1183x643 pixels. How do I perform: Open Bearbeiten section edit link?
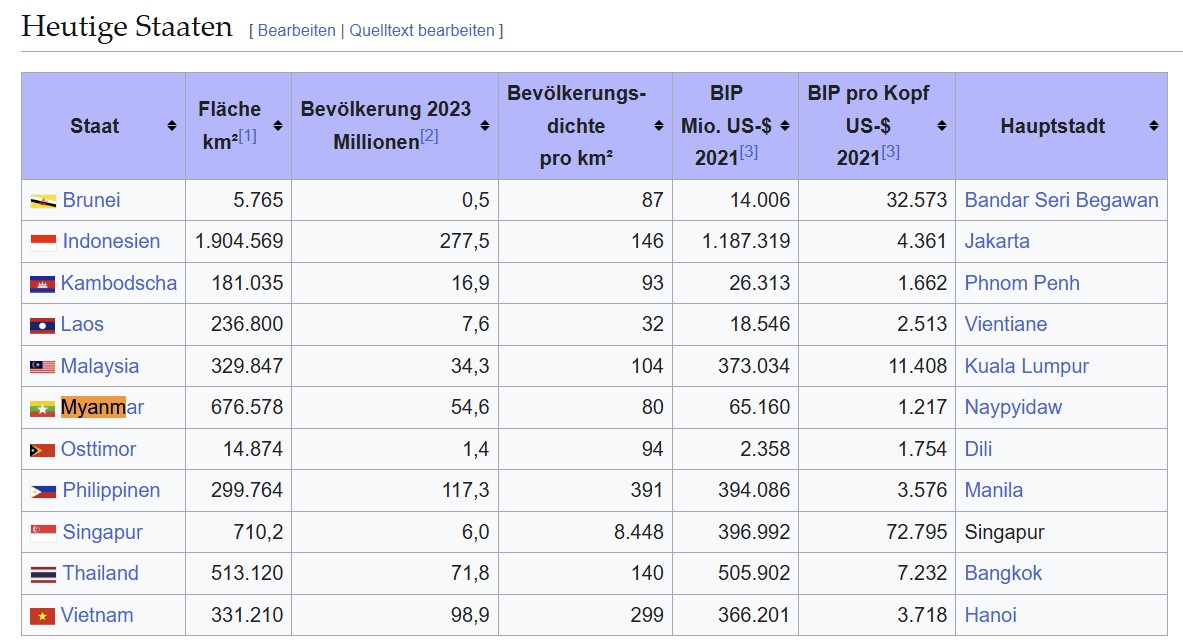[x=296, y=31]
